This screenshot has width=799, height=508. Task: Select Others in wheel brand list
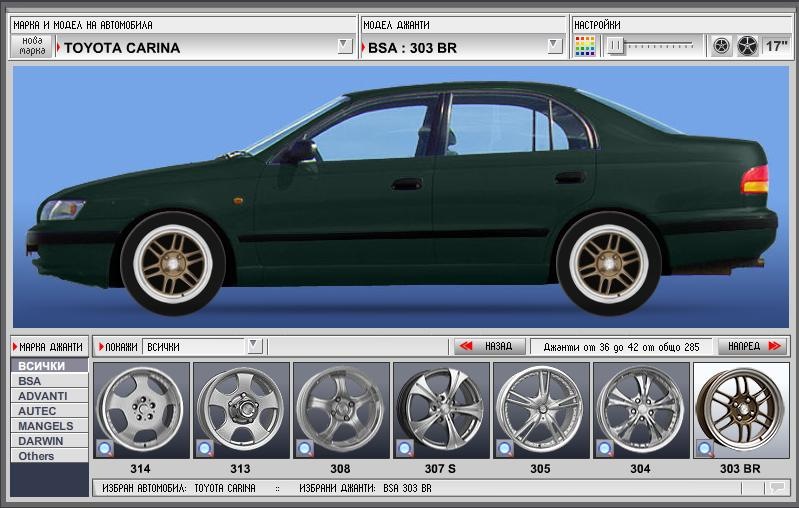pyautogui.click(x=49, y=456)
